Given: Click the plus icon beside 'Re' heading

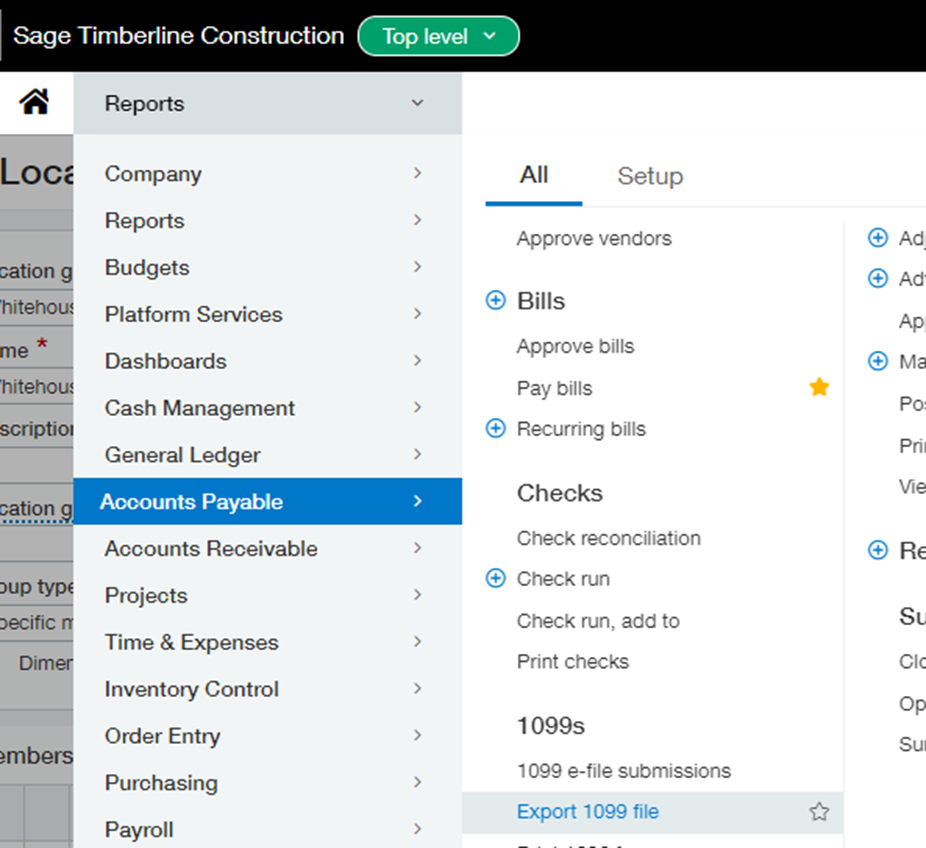Looking at the screenshot, I should click(x=878, y=550).
